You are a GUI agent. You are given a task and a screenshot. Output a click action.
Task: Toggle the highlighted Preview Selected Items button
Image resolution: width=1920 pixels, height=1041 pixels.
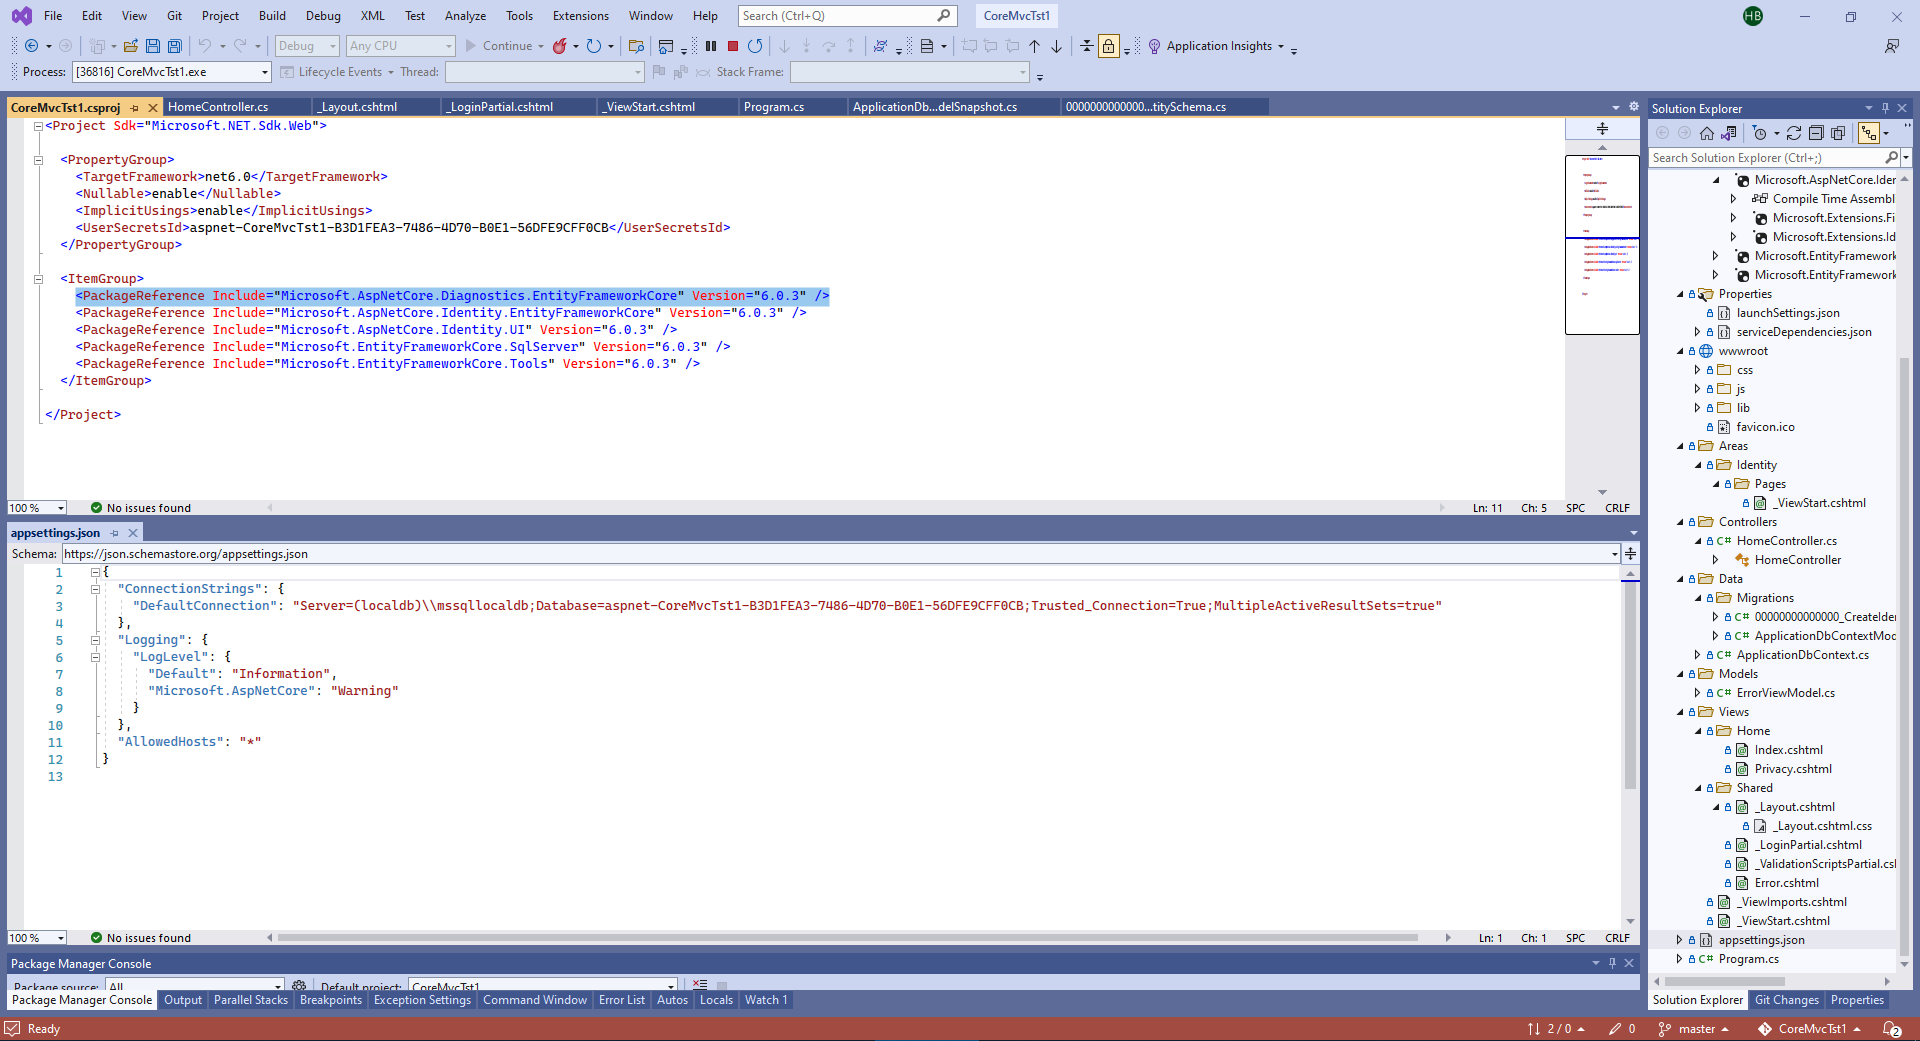click(1868, 133)
